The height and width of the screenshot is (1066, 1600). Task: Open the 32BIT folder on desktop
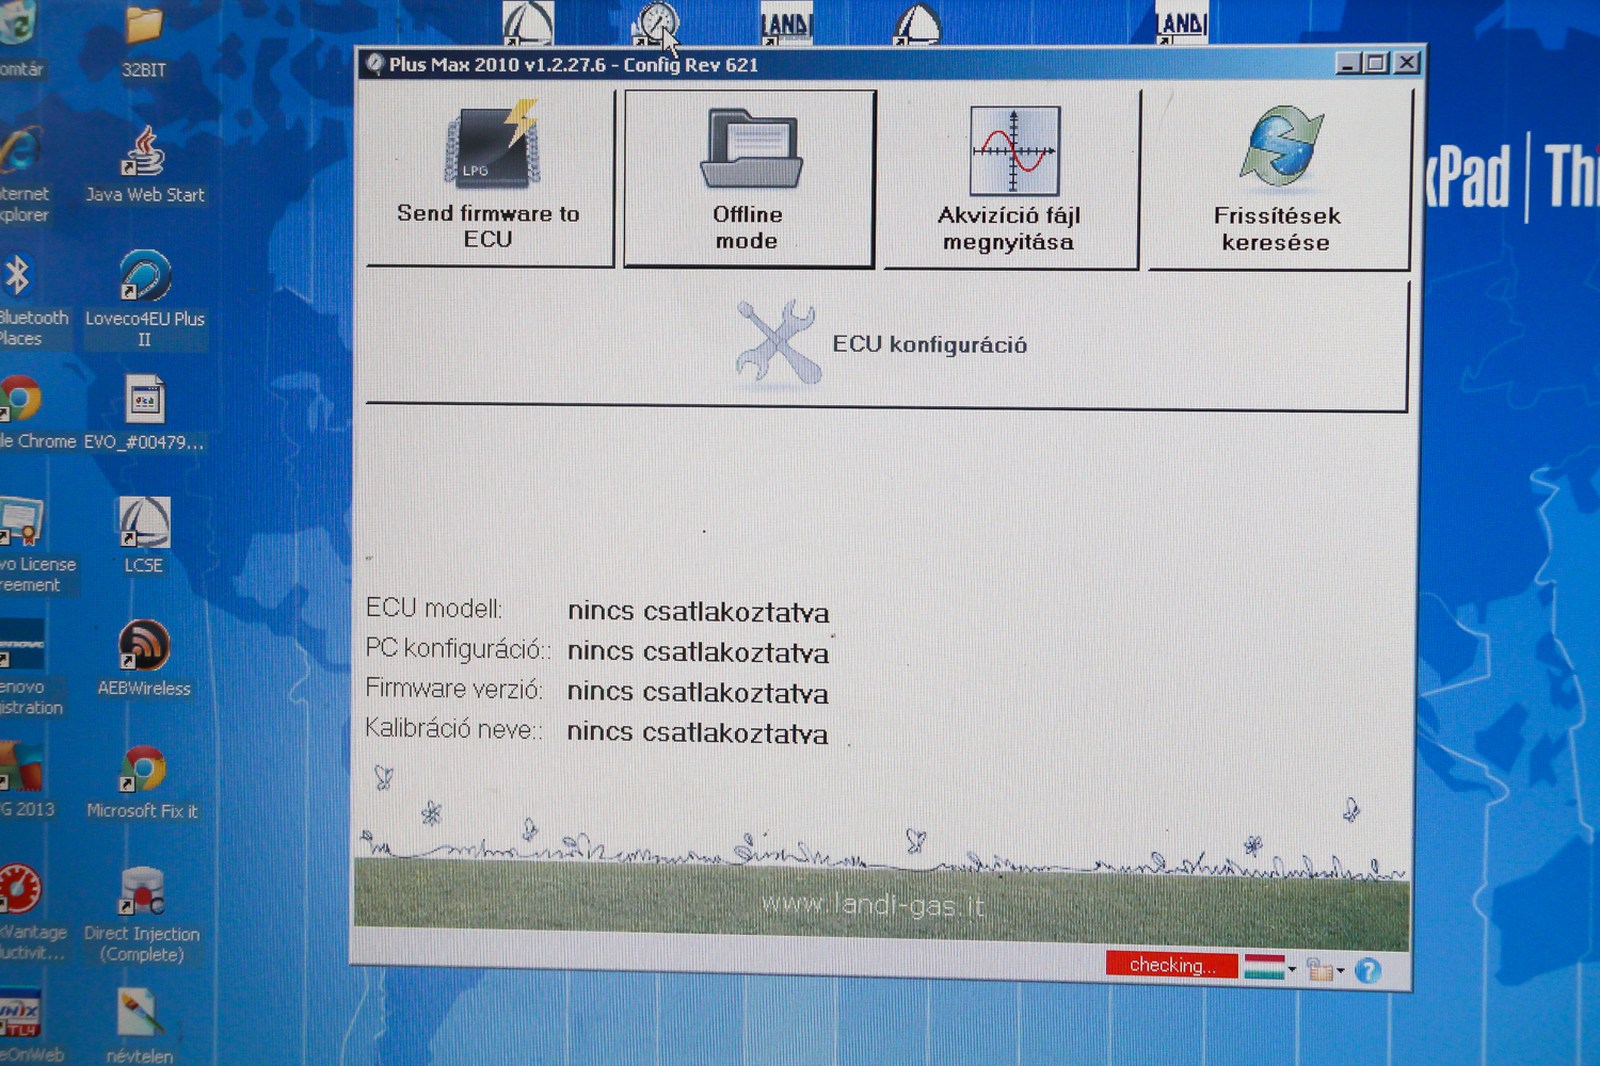(144, 40)
